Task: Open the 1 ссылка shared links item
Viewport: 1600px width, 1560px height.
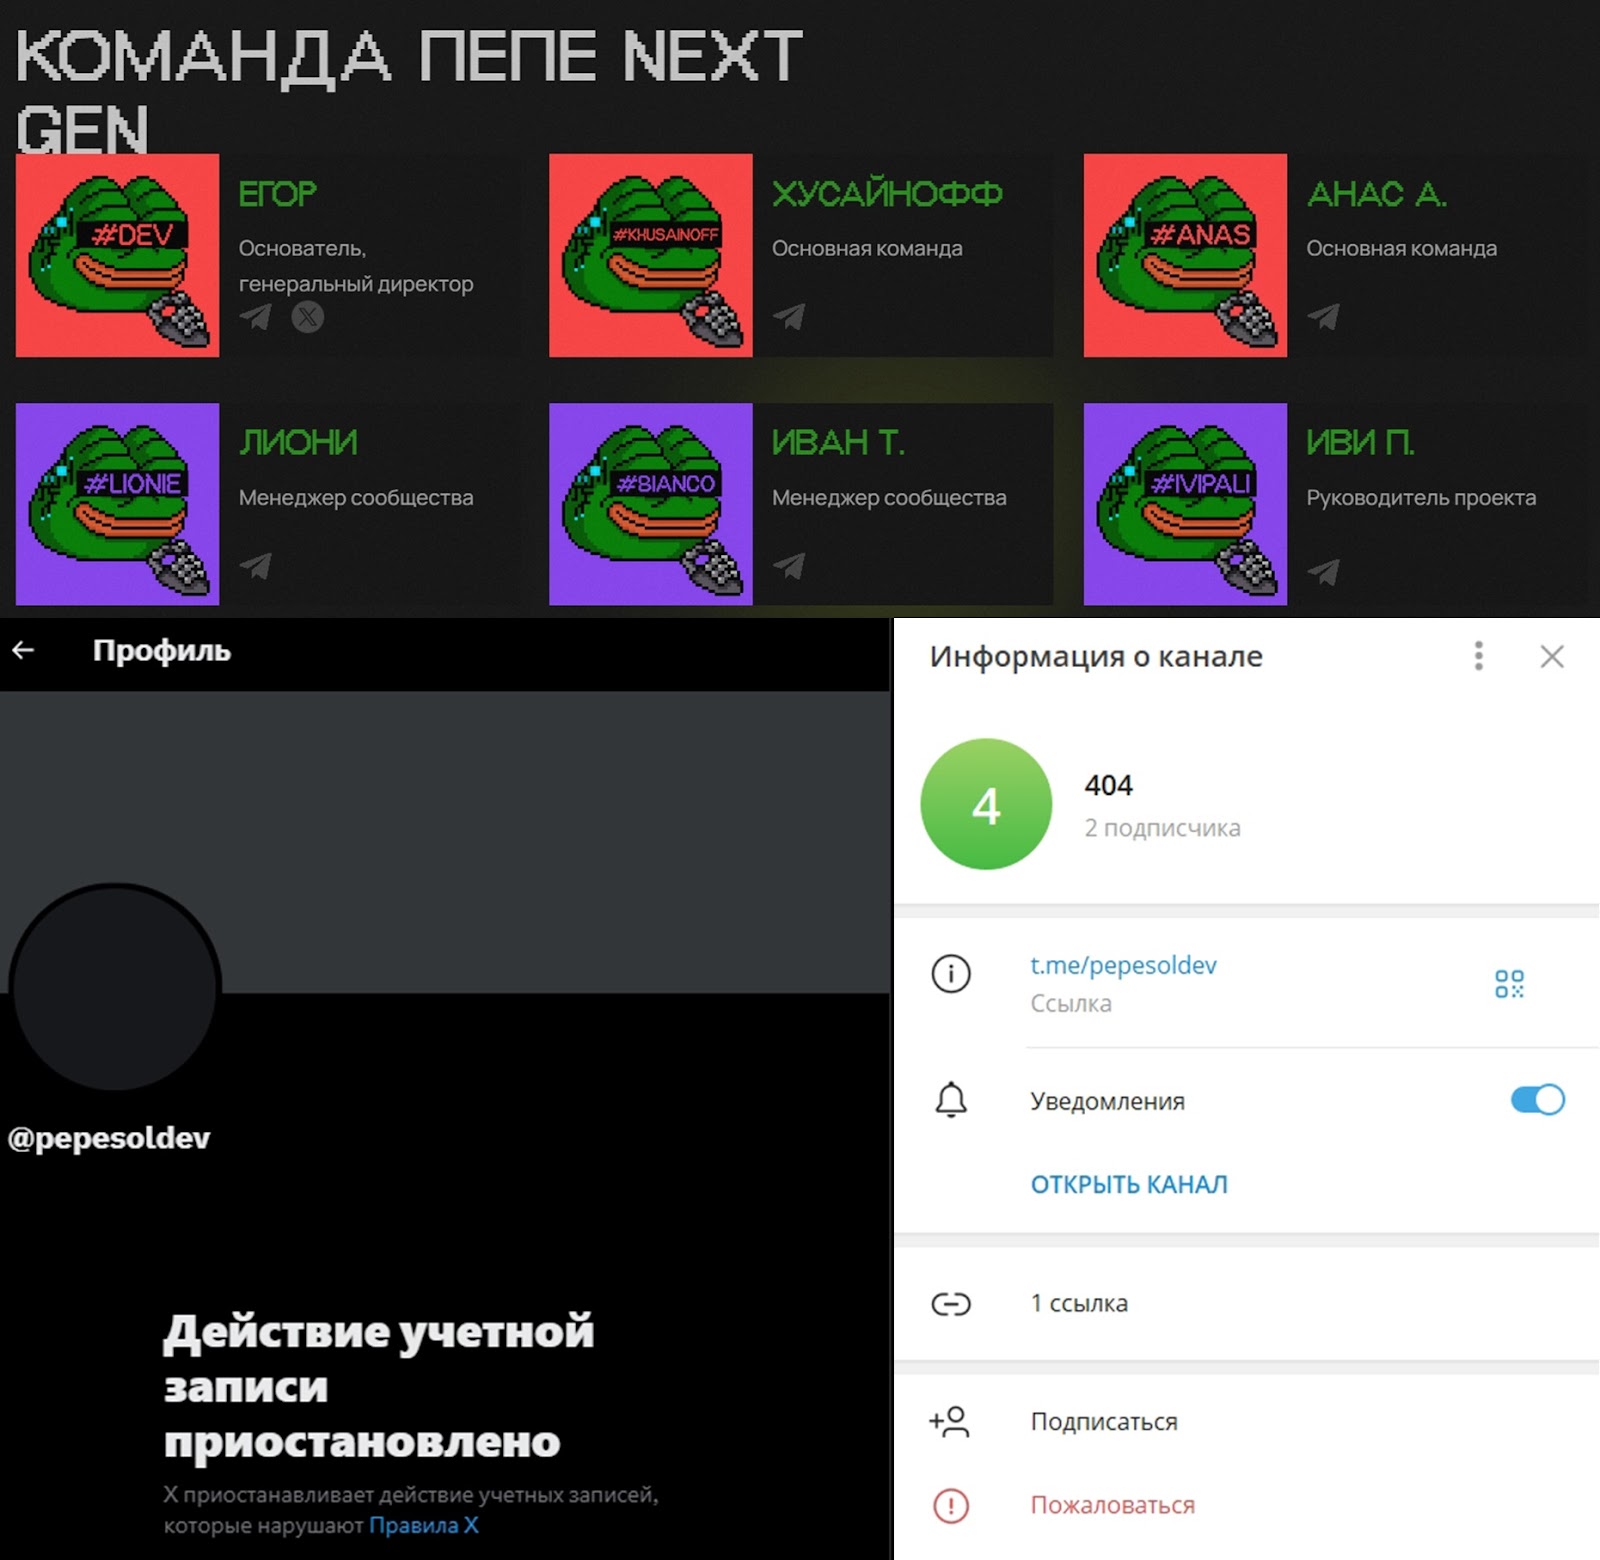Action: [1246, 1303]
